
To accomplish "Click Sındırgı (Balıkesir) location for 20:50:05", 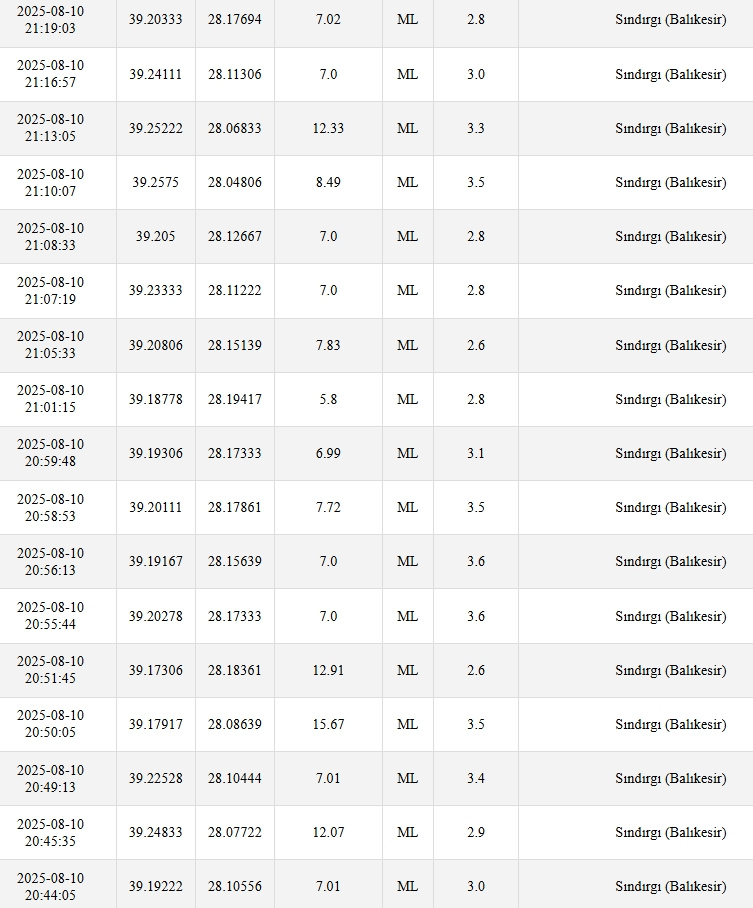I will (671, 724).
